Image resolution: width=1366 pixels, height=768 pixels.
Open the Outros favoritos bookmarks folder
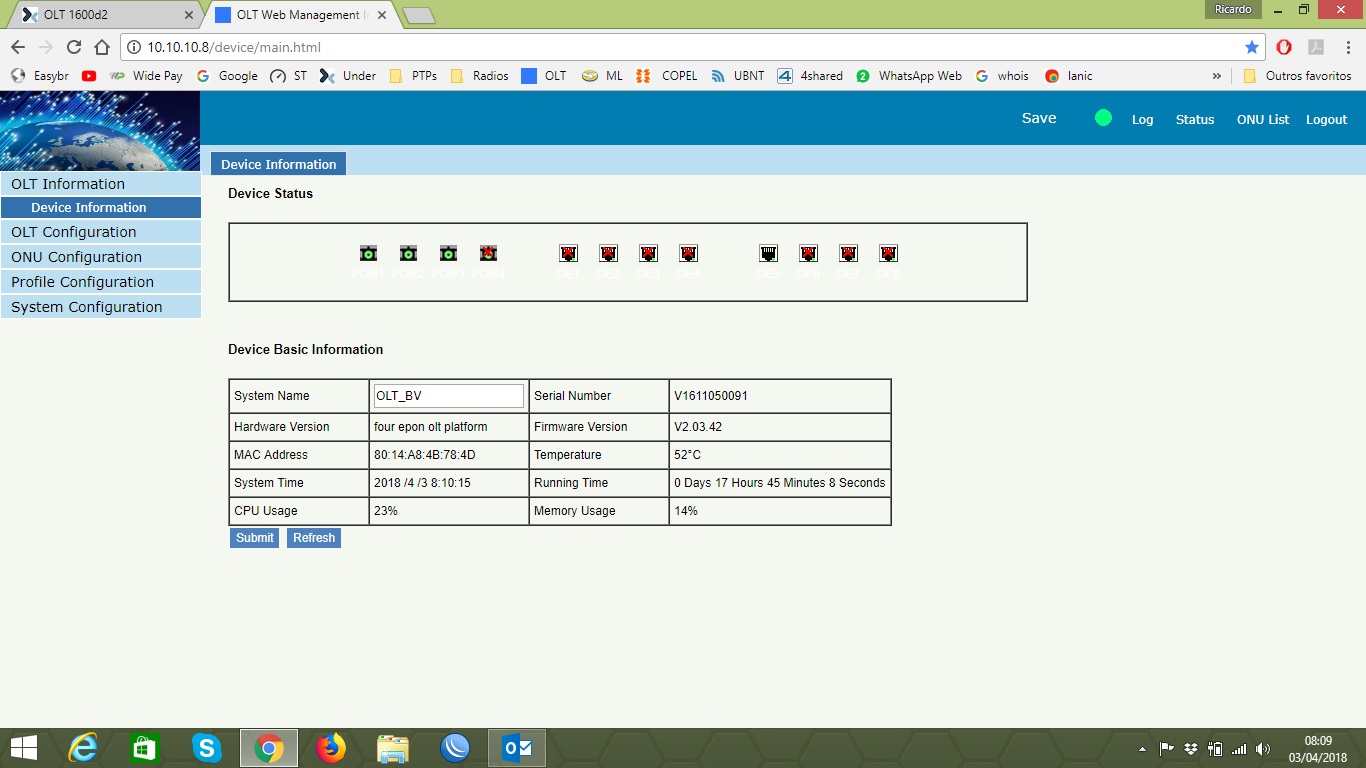click(1297, 76)
